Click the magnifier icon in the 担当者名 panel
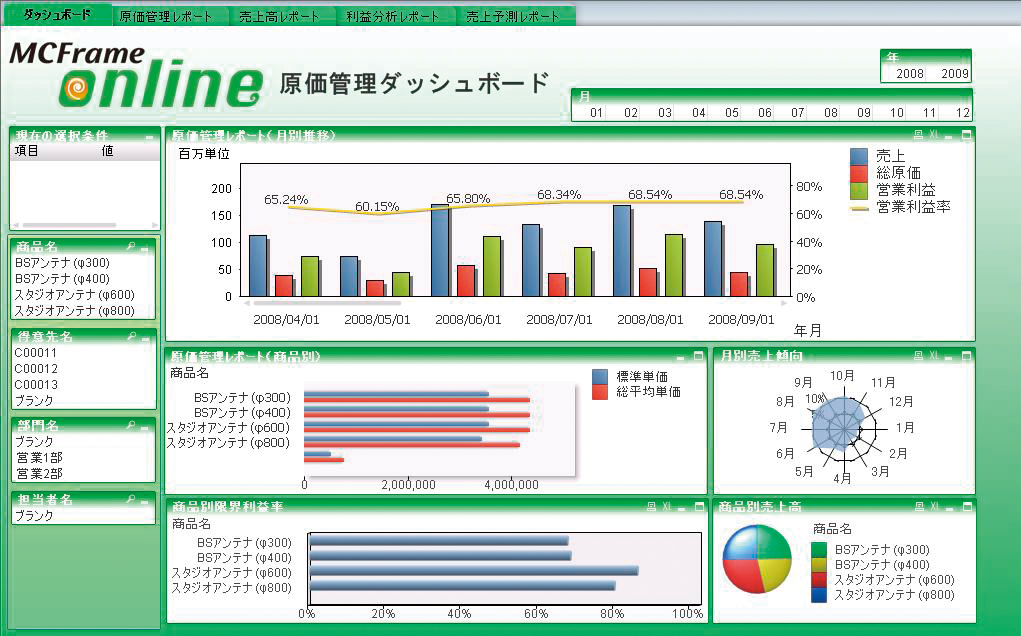1021x636 pixels. coord(132,499)
